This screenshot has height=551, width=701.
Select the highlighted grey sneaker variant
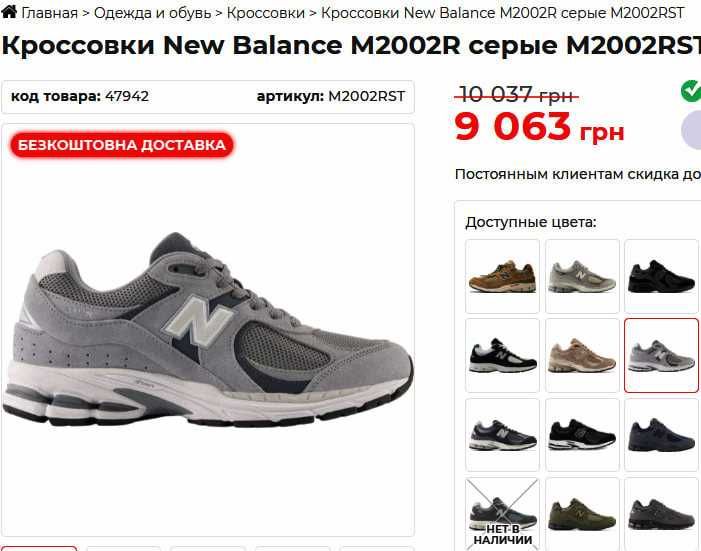point(662,356)
